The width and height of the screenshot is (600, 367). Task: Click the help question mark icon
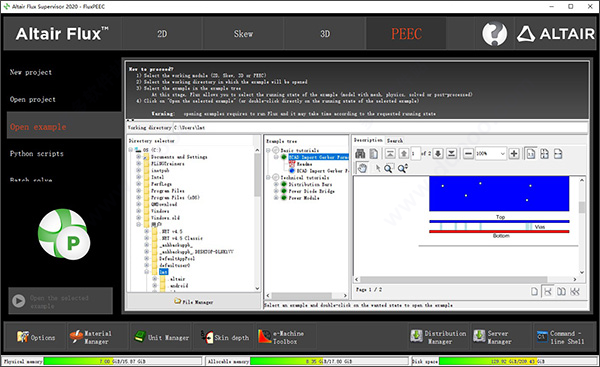494,34
